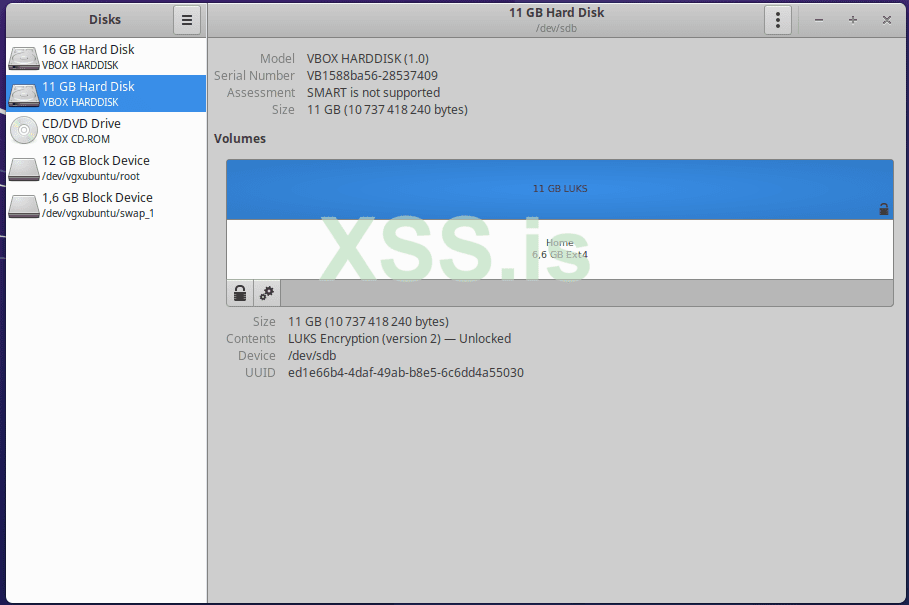Click the 16 GB Hard Disk drive icon
The height and width of the screenshot is (605, 909).
click(24, 57)
